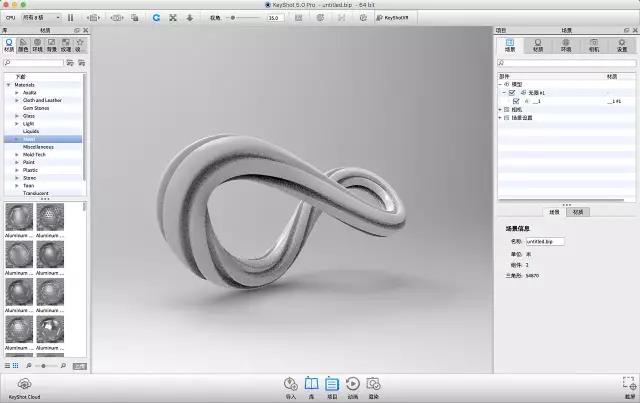
Task: Undock the library panel
Action: click(77, 30)
